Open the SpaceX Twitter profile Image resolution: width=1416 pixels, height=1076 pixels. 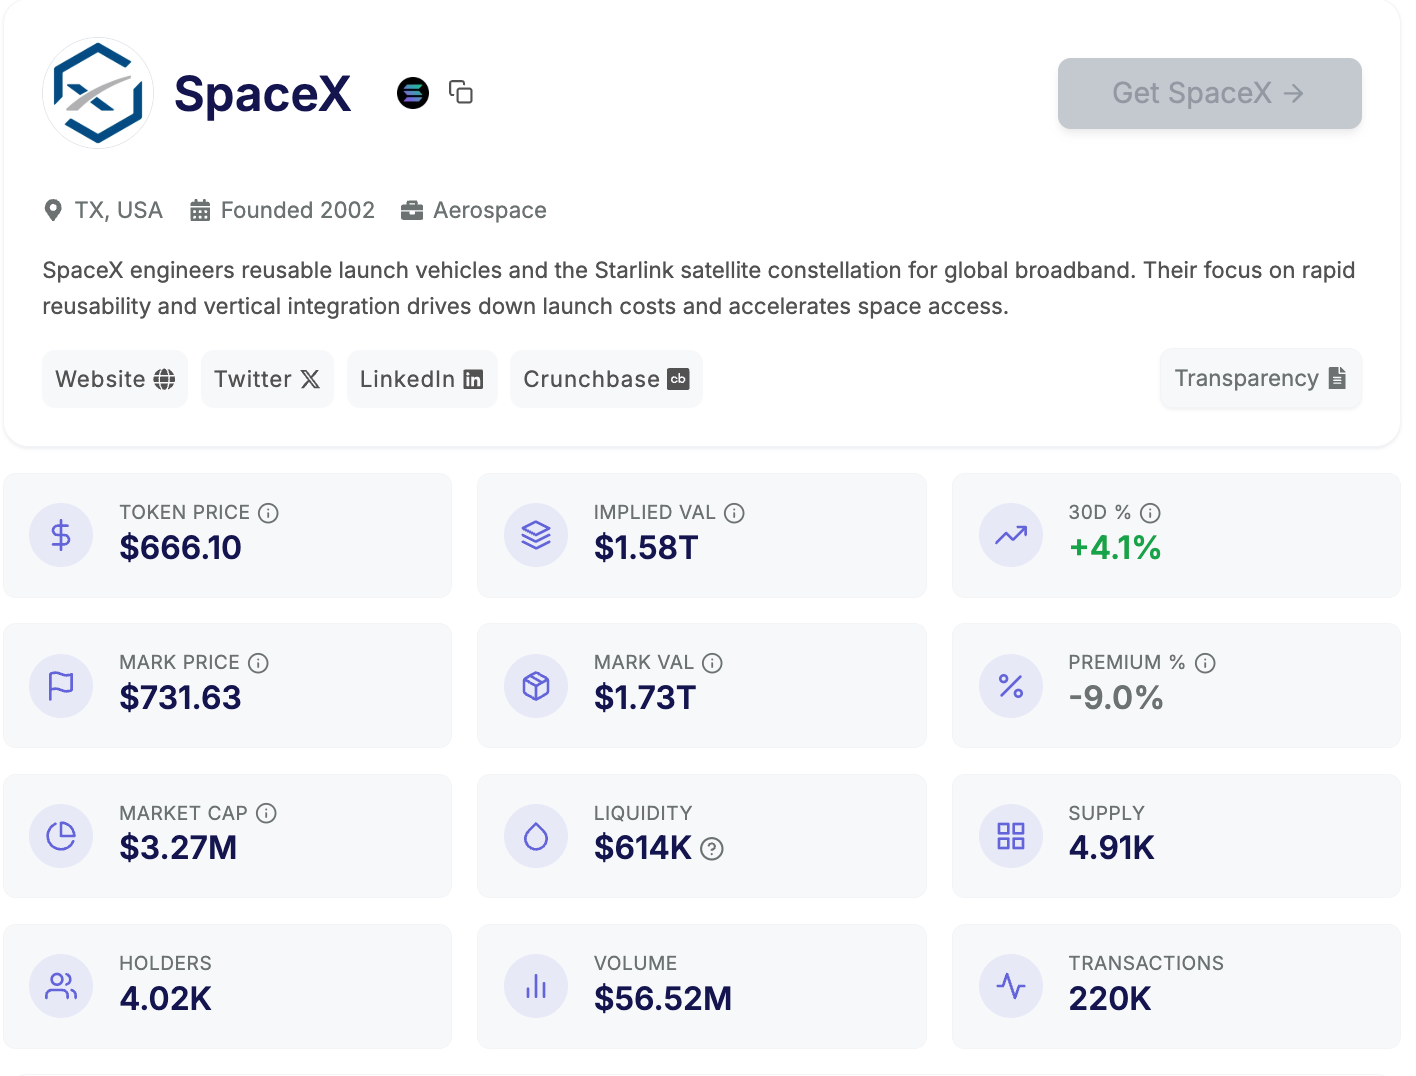267,378
